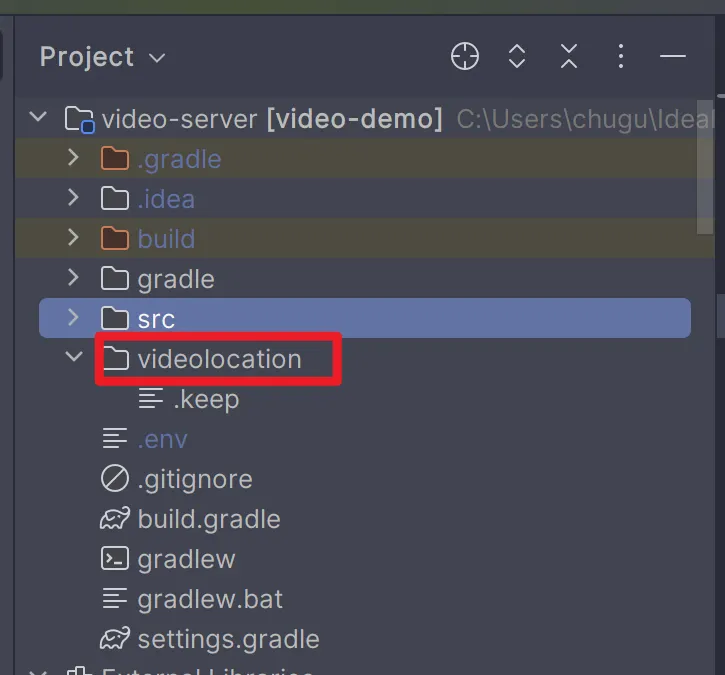Click the build.gradle elephant icon
725x675 pixels.
coord(116,519)
